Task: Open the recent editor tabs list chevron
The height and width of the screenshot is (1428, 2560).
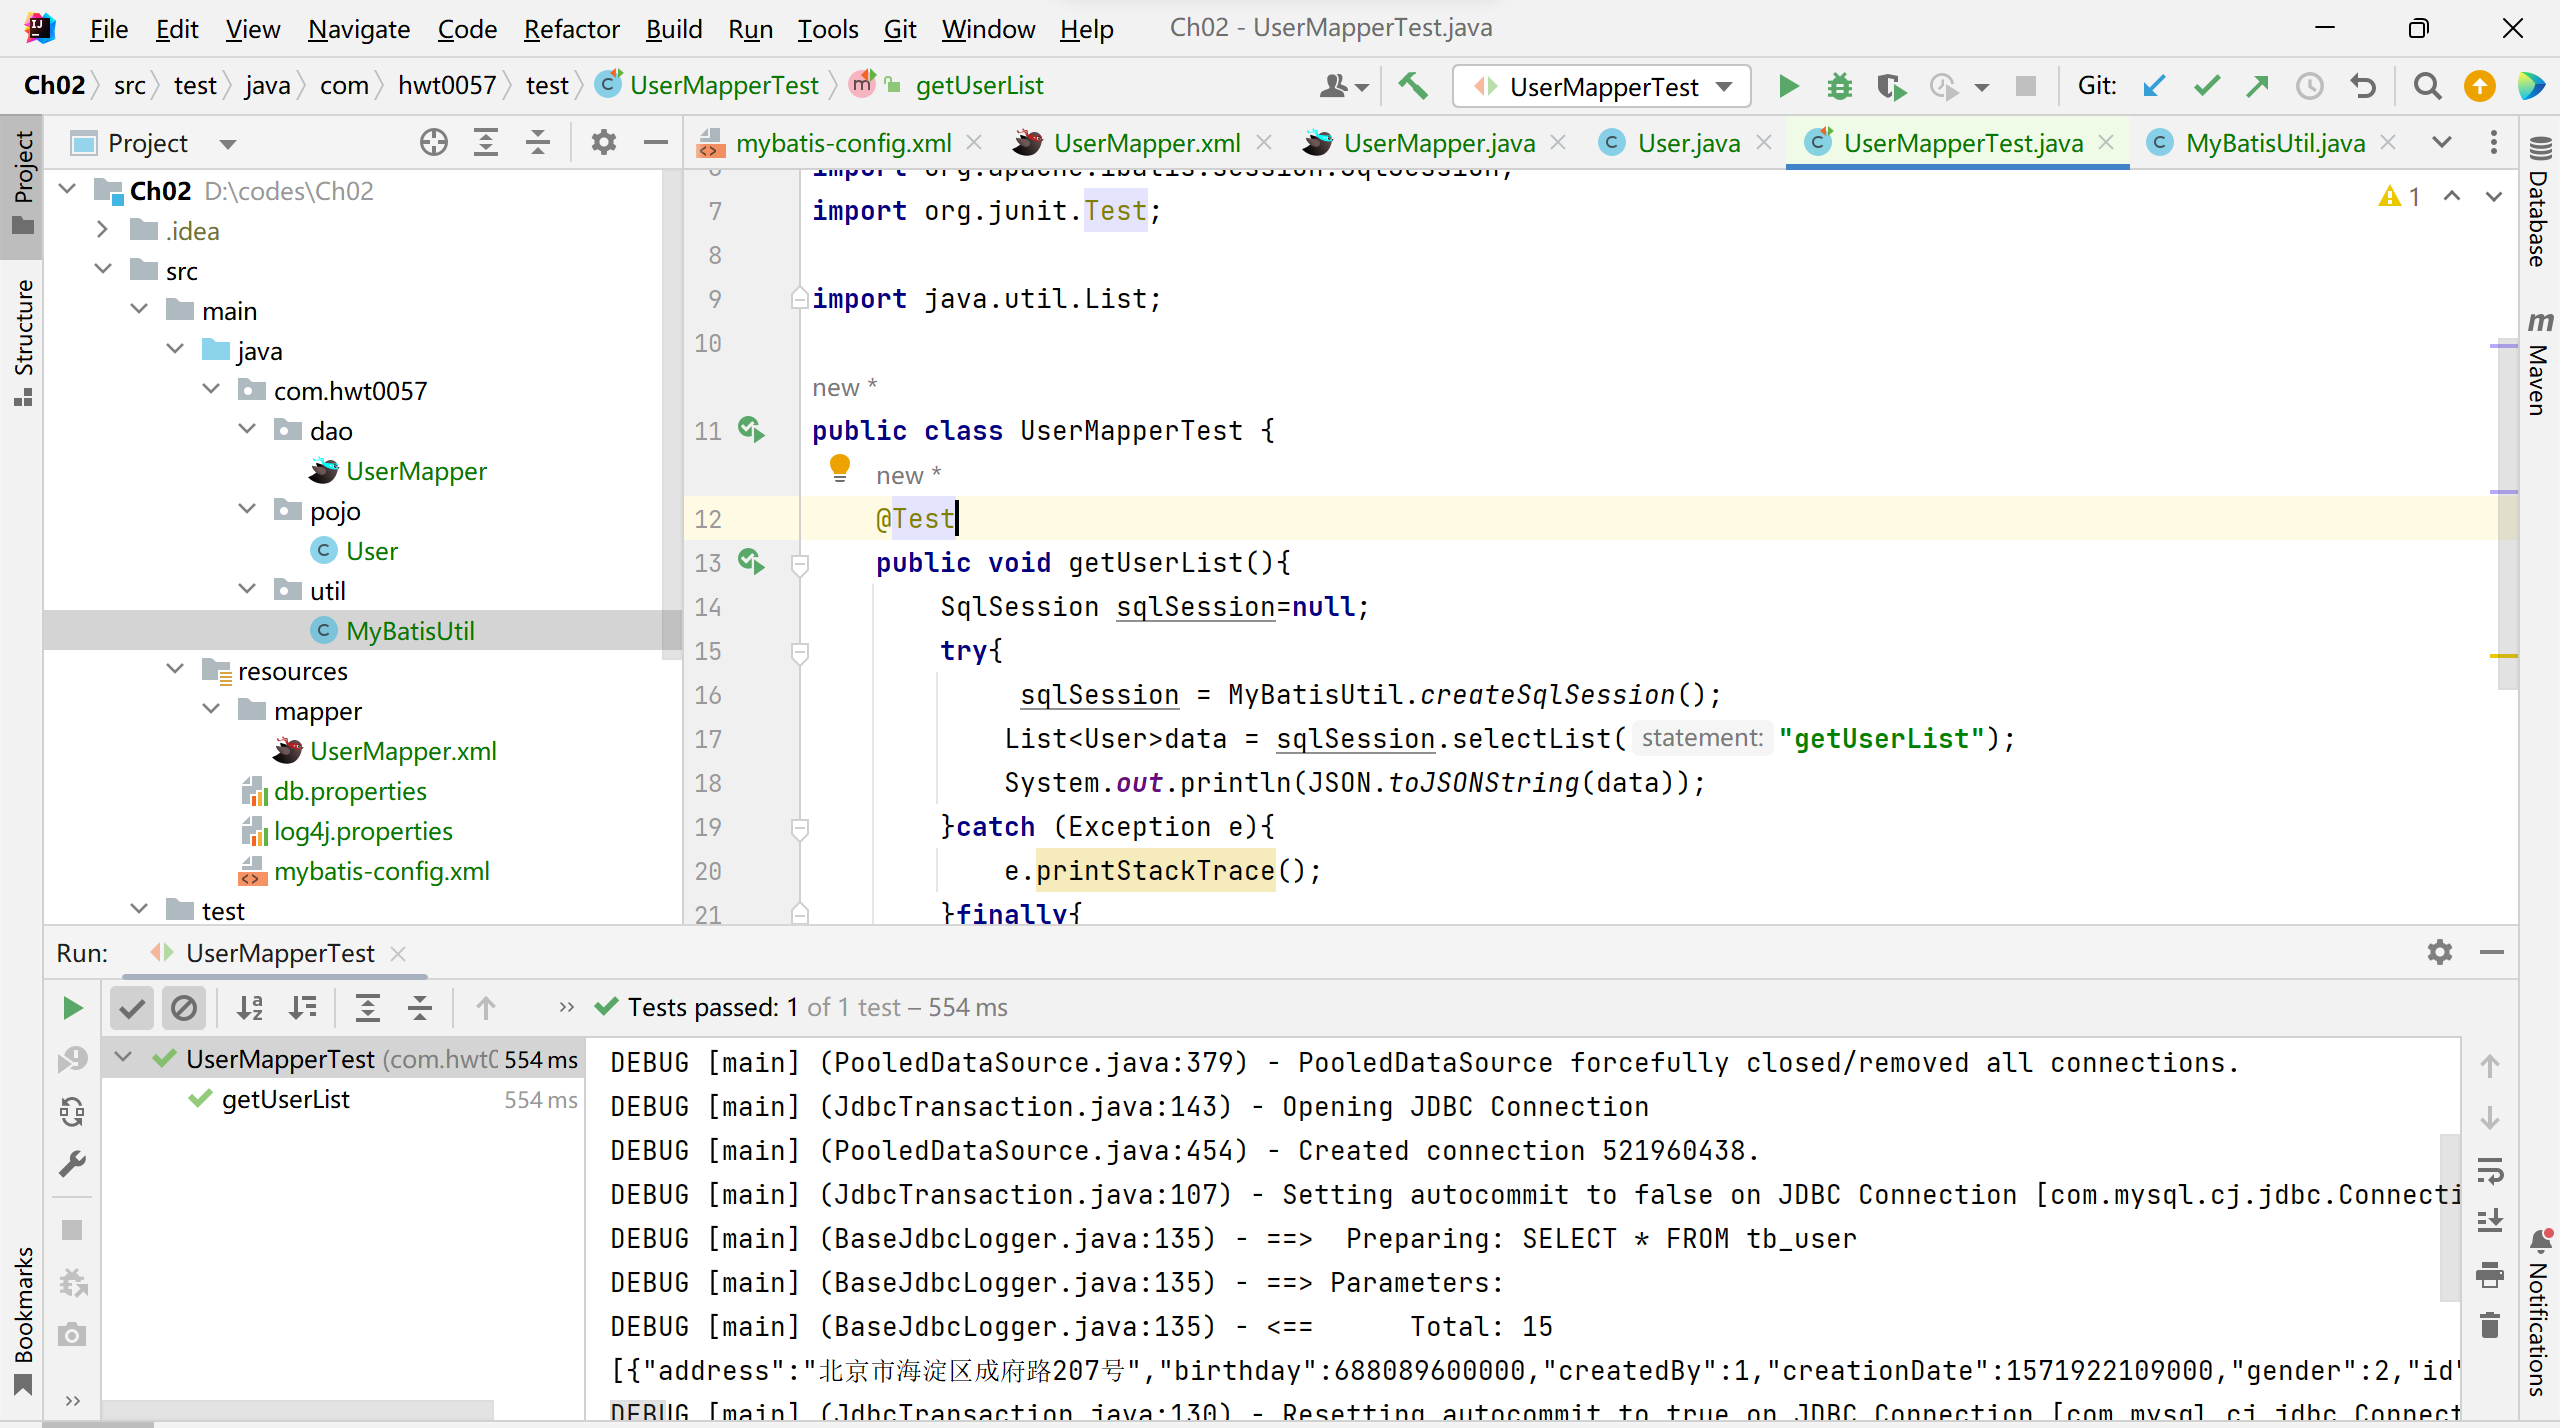Action: (x=2442, y=143)
